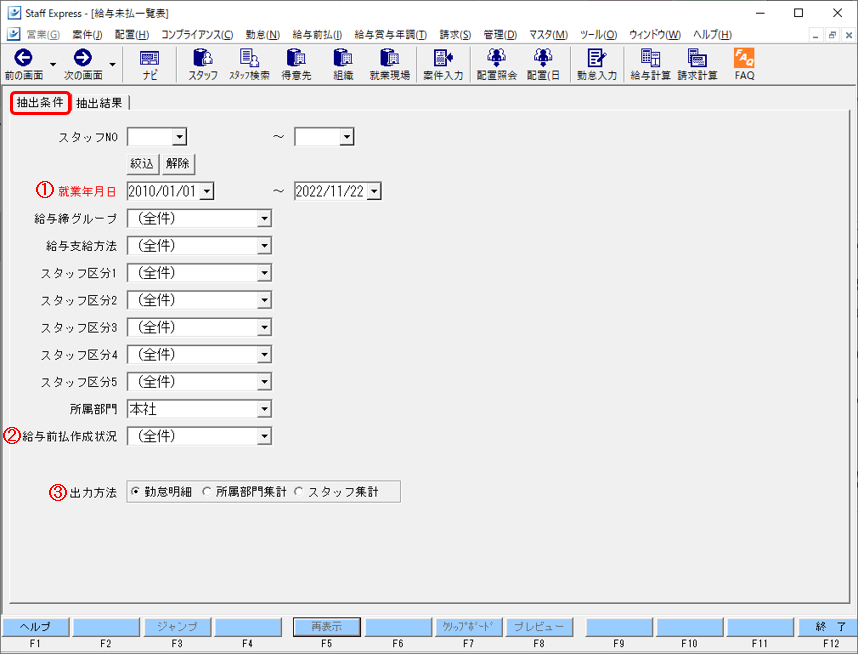Go back with 前の画面 arrow icon
This screenshot has height=654, width=858.
coord(24,58)
